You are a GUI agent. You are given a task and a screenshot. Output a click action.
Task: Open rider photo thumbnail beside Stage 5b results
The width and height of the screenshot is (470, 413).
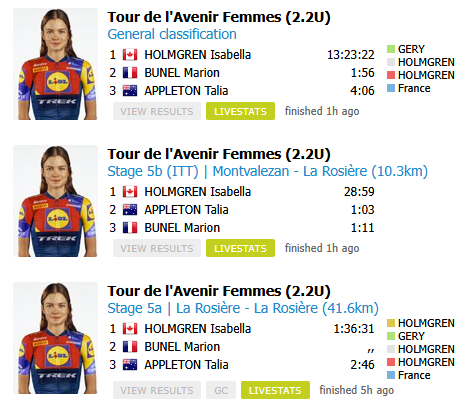(55, 201)
